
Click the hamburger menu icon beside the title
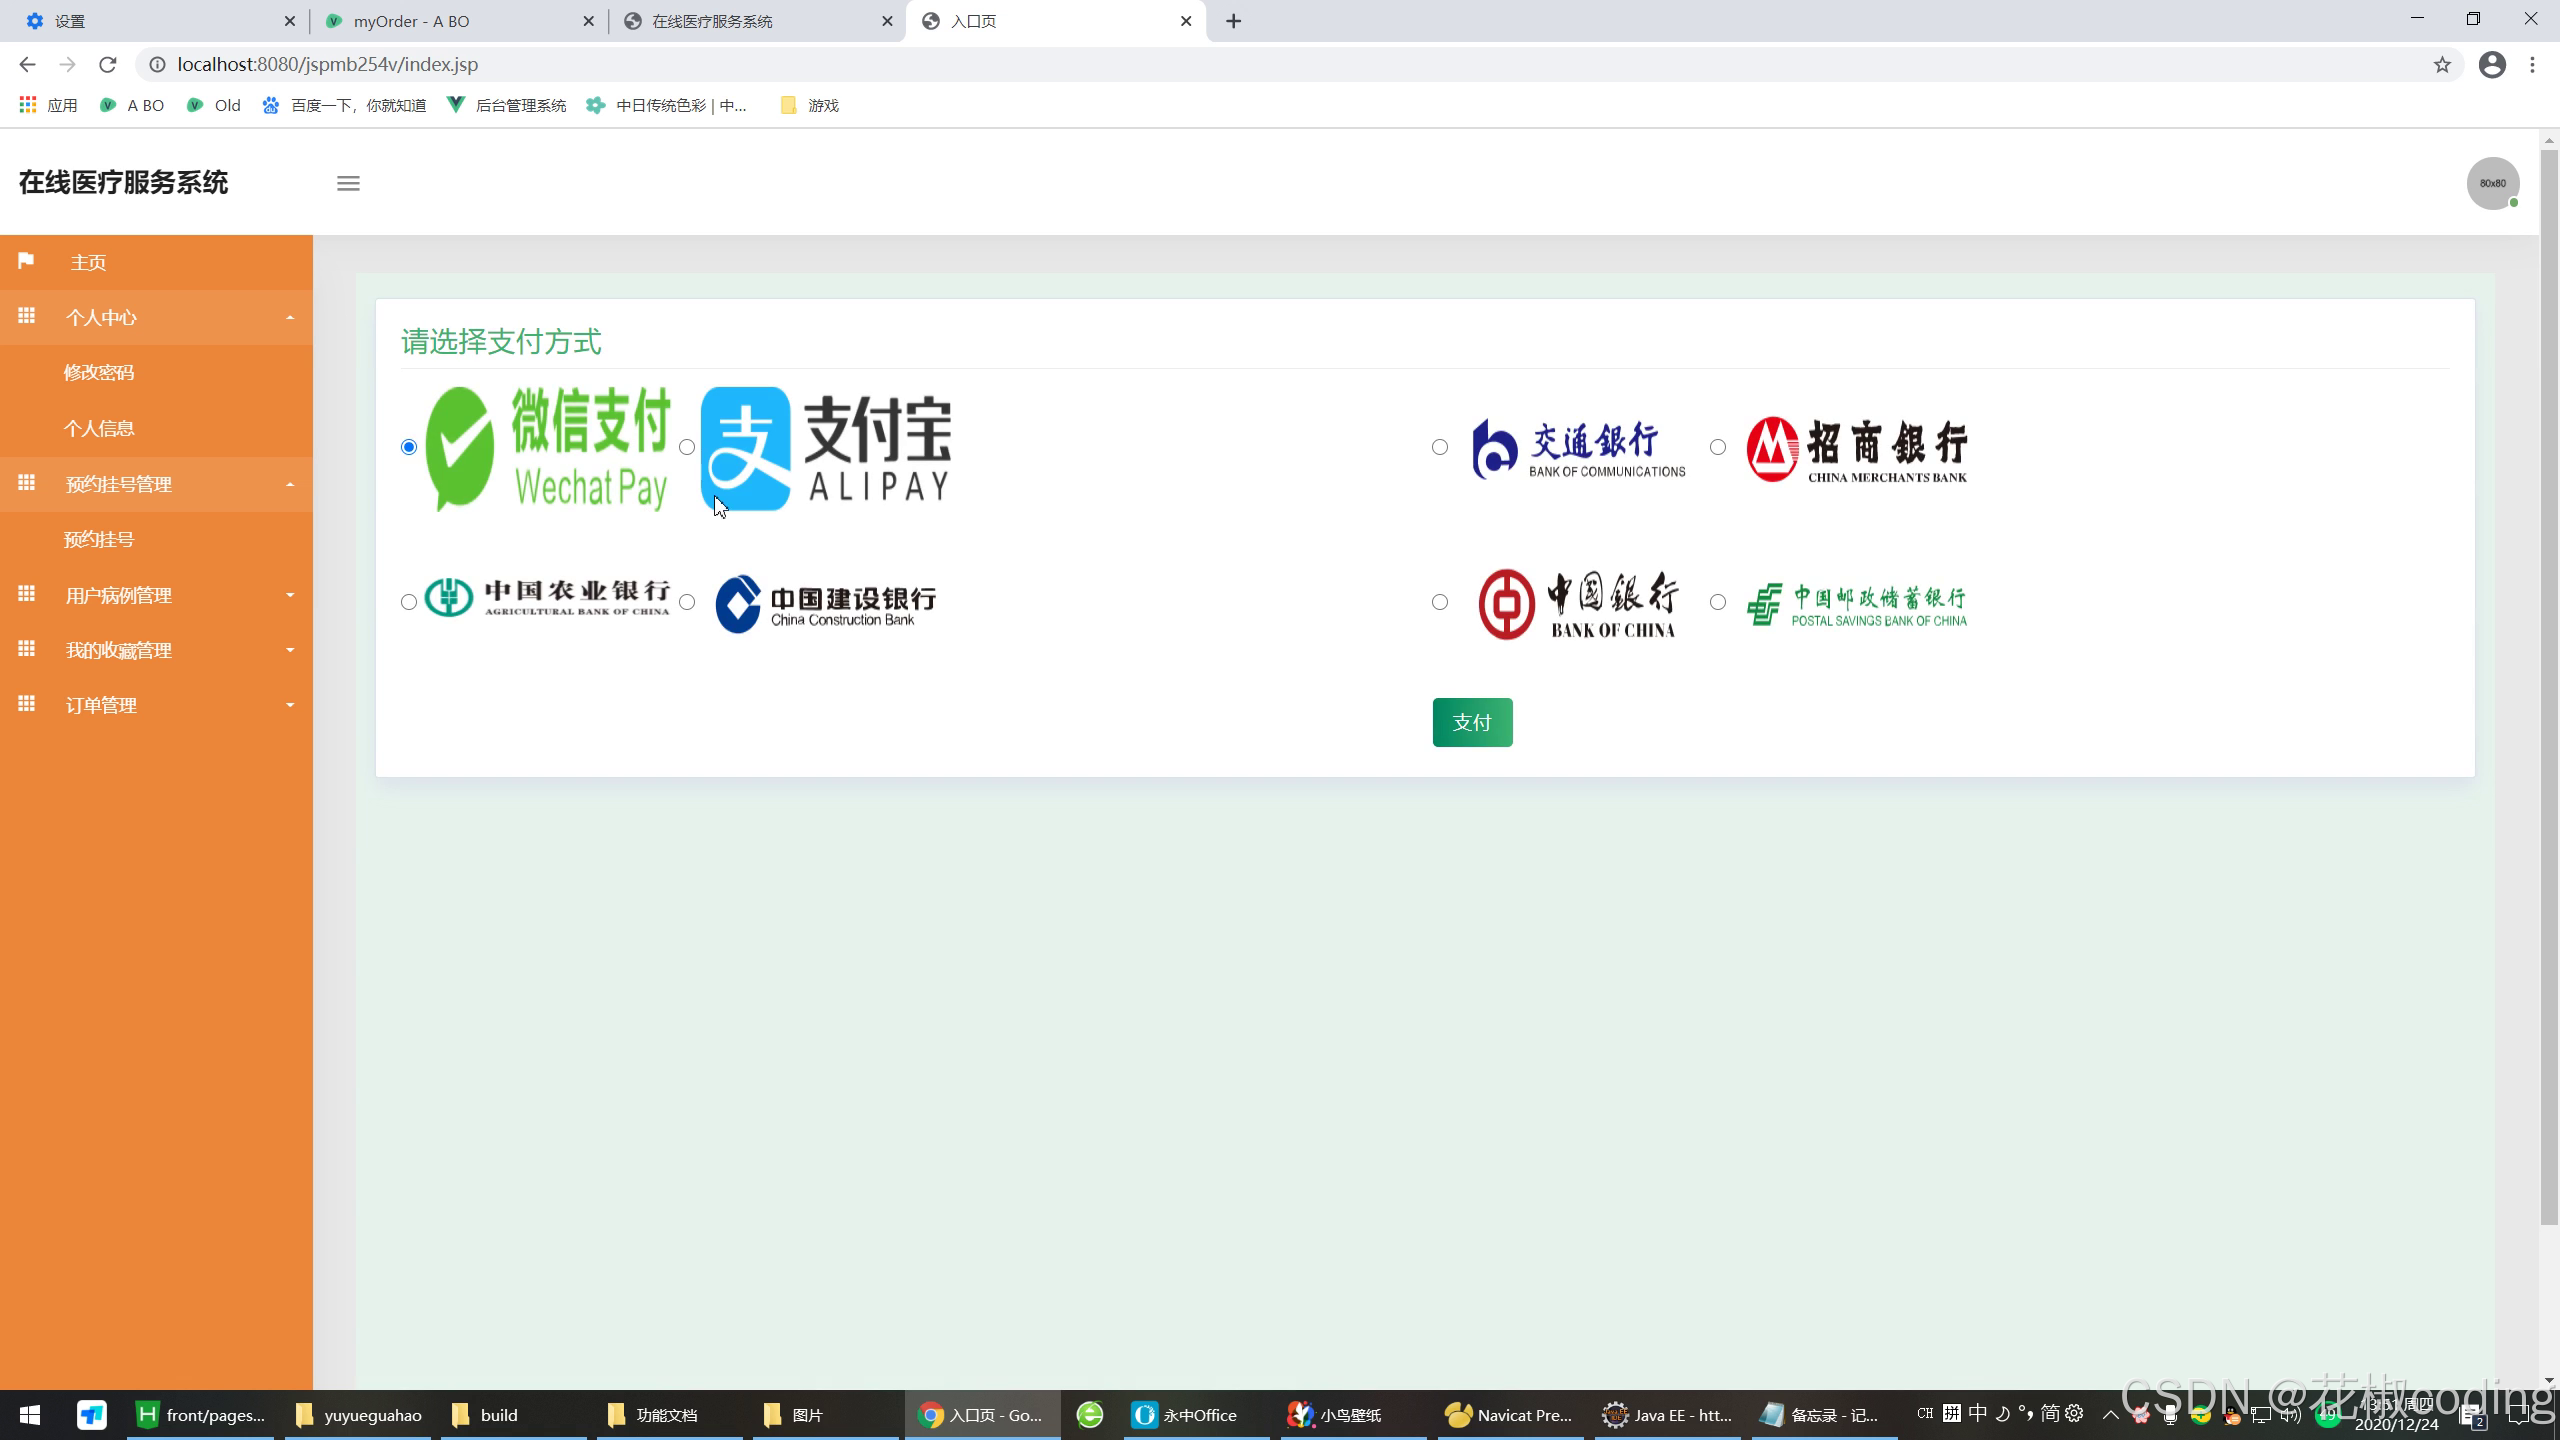coord(348,183)
